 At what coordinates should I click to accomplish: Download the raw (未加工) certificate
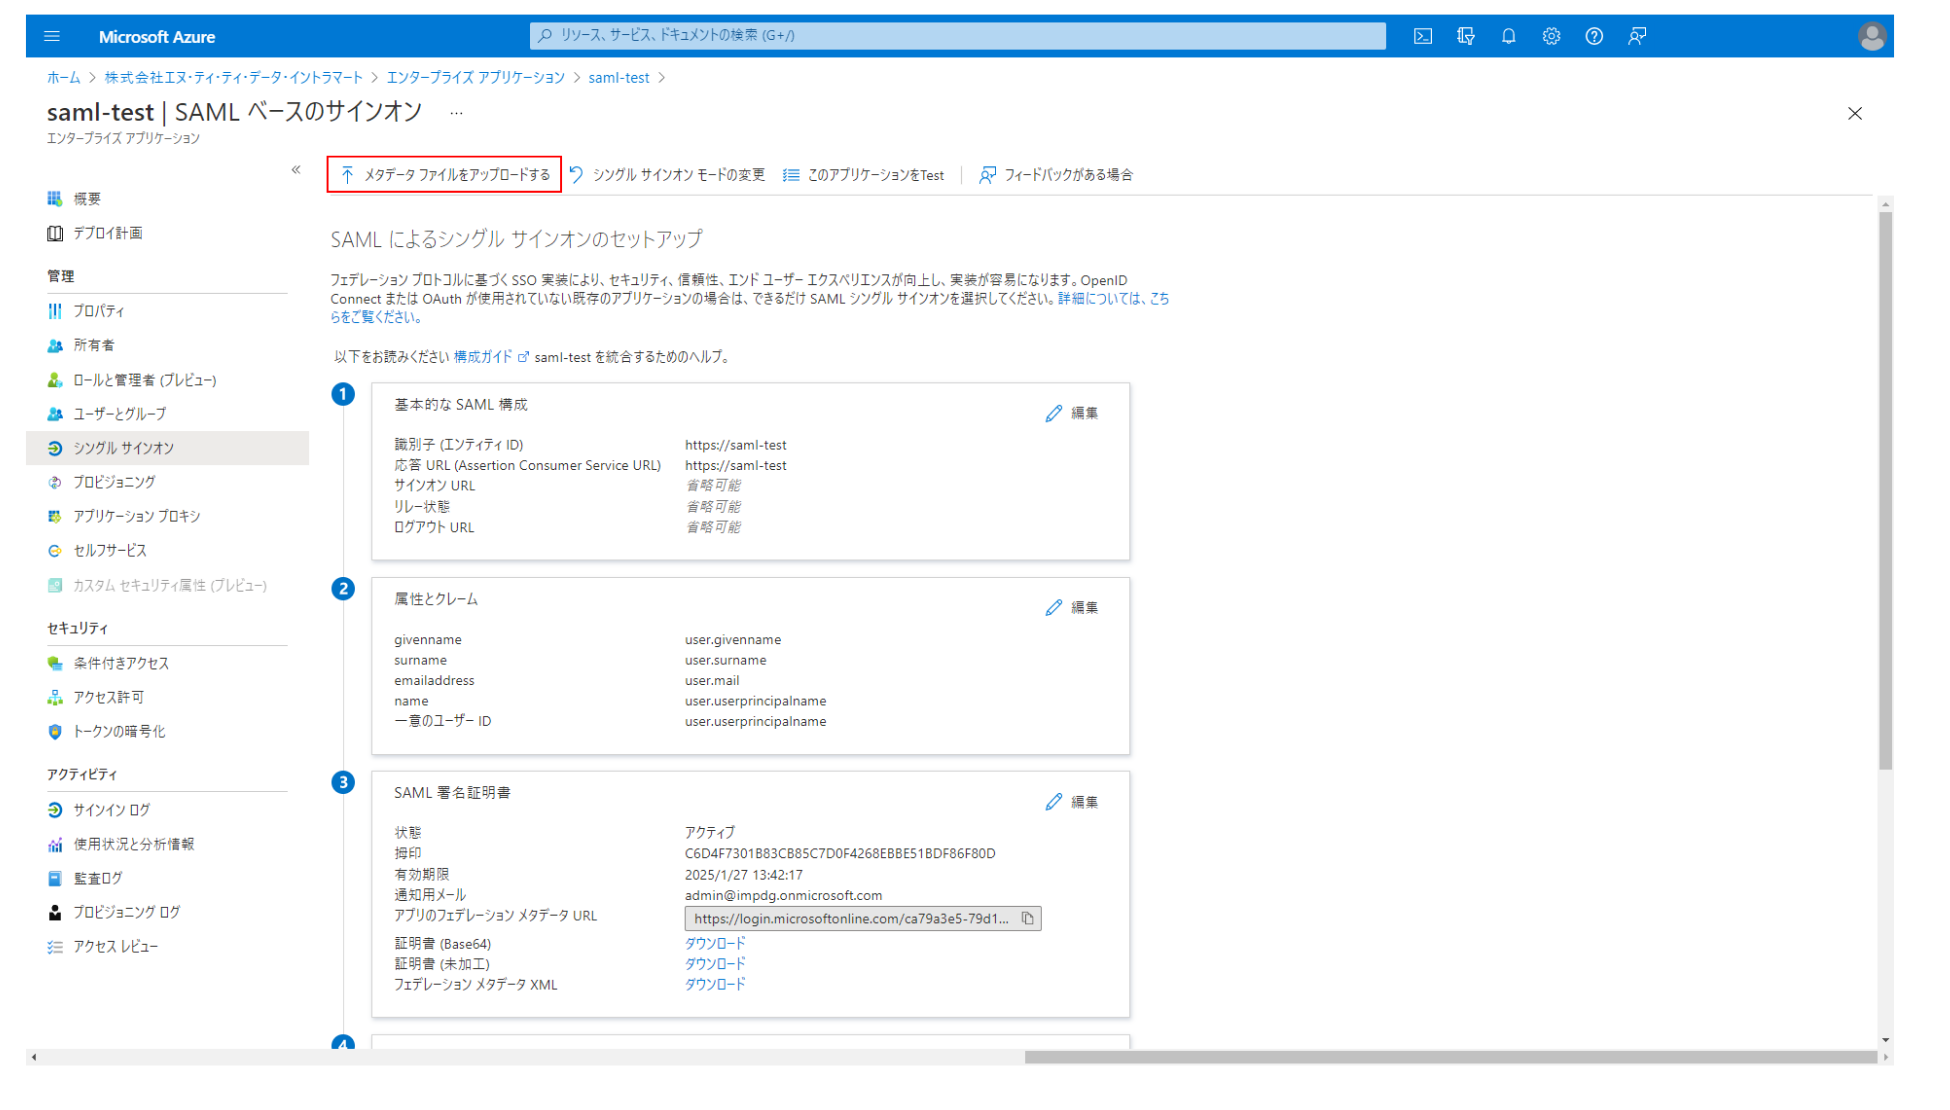tap(715, 963)
